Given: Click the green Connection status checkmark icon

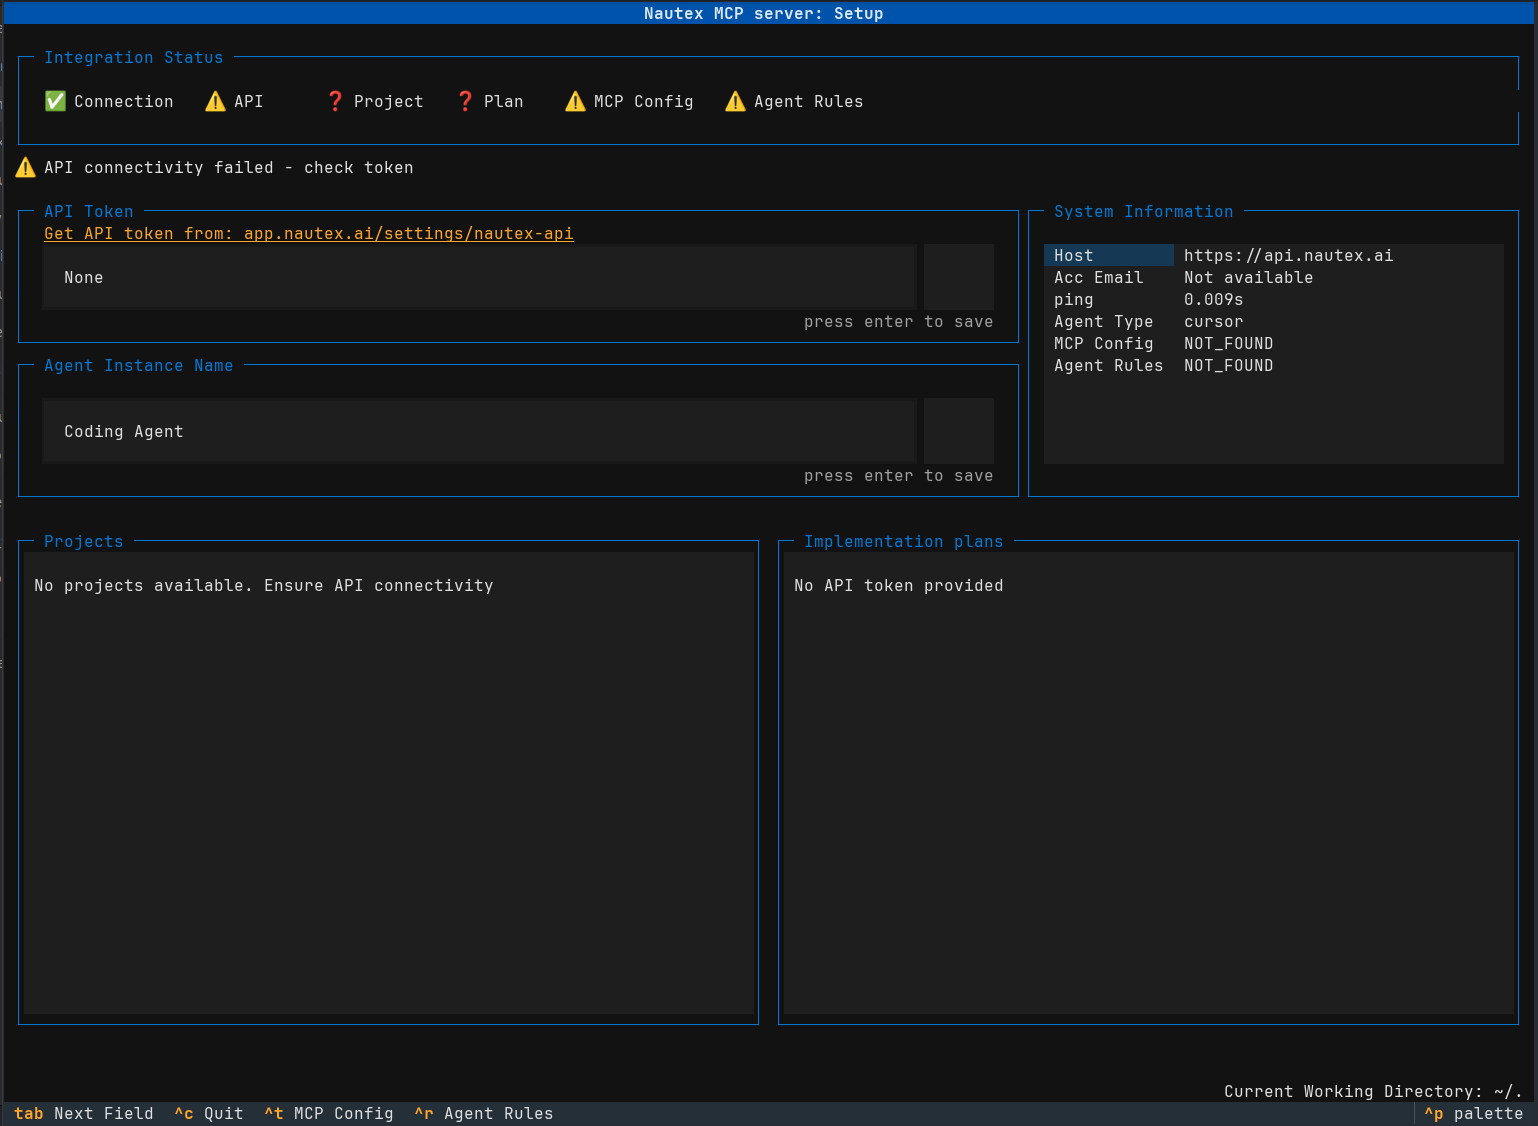Looking at the screenshot, I should pos(55,101).
